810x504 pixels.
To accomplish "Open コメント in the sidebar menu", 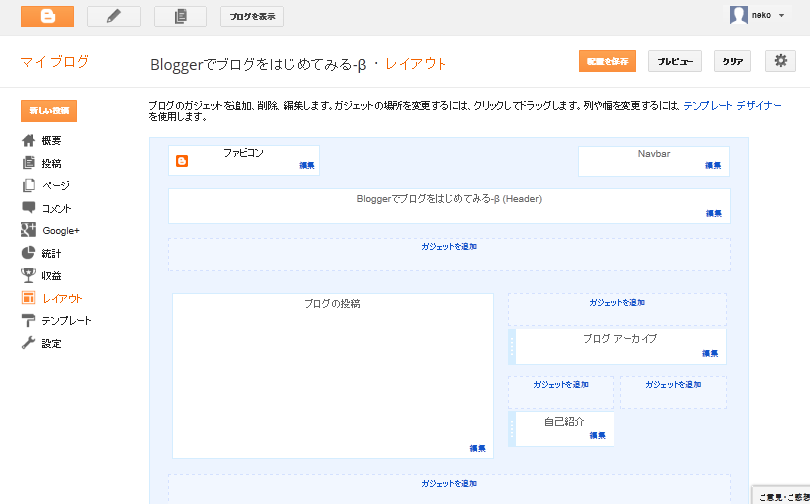I will (56, 208).
